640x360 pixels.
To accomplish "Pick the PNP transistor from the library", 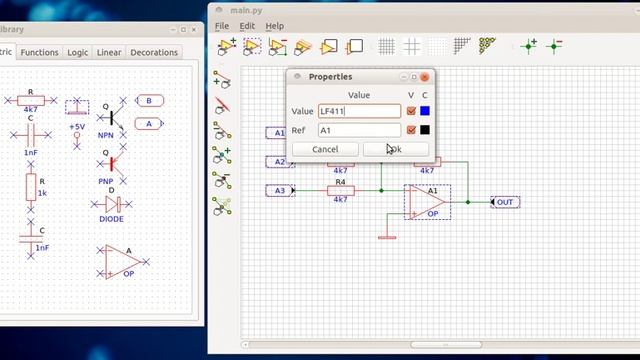I will 111,164.
